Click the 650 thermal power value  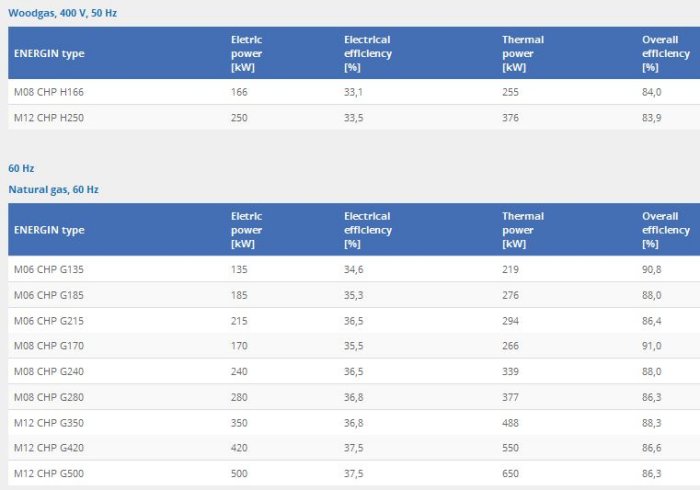pyautogui.click(x=511, y=473)
